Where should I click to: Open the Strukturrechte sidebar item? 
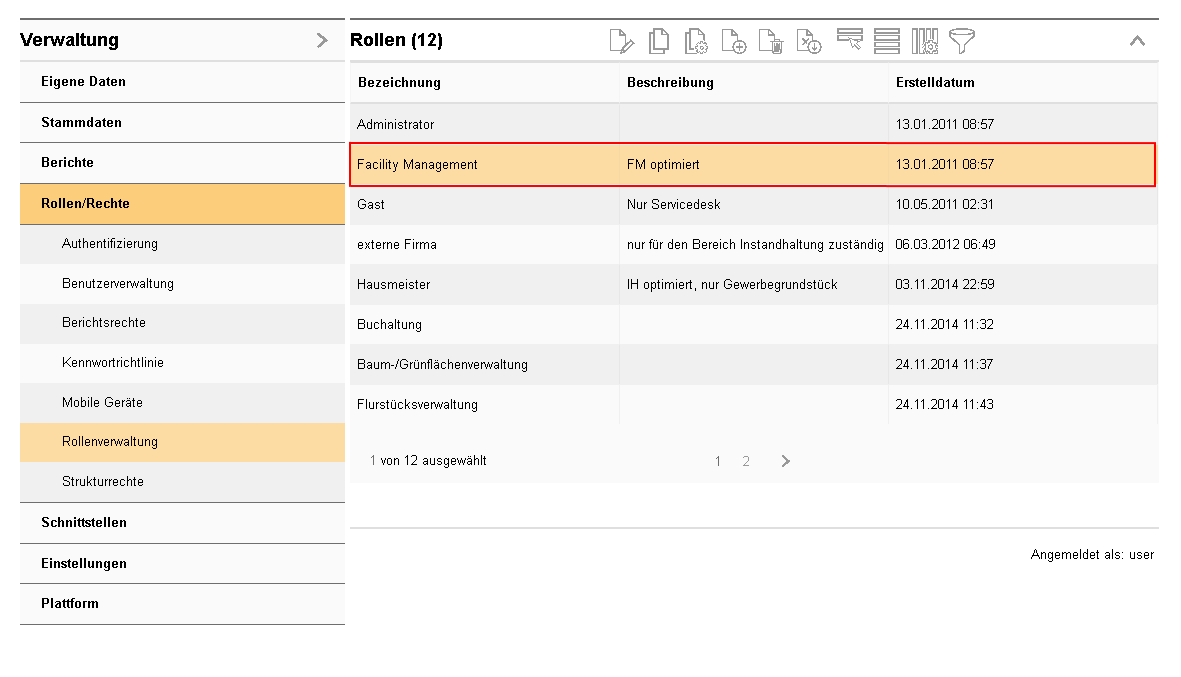(x=100, y=482)
